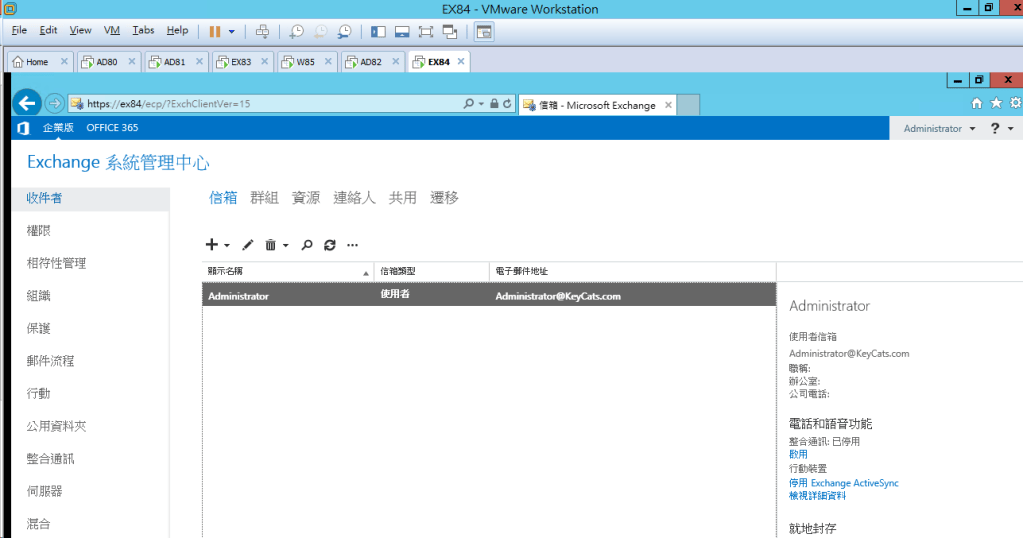Click the VMware pause virtual machine button
The image size is (1023, 538).
pyautogui.click(x=215, y=31)
